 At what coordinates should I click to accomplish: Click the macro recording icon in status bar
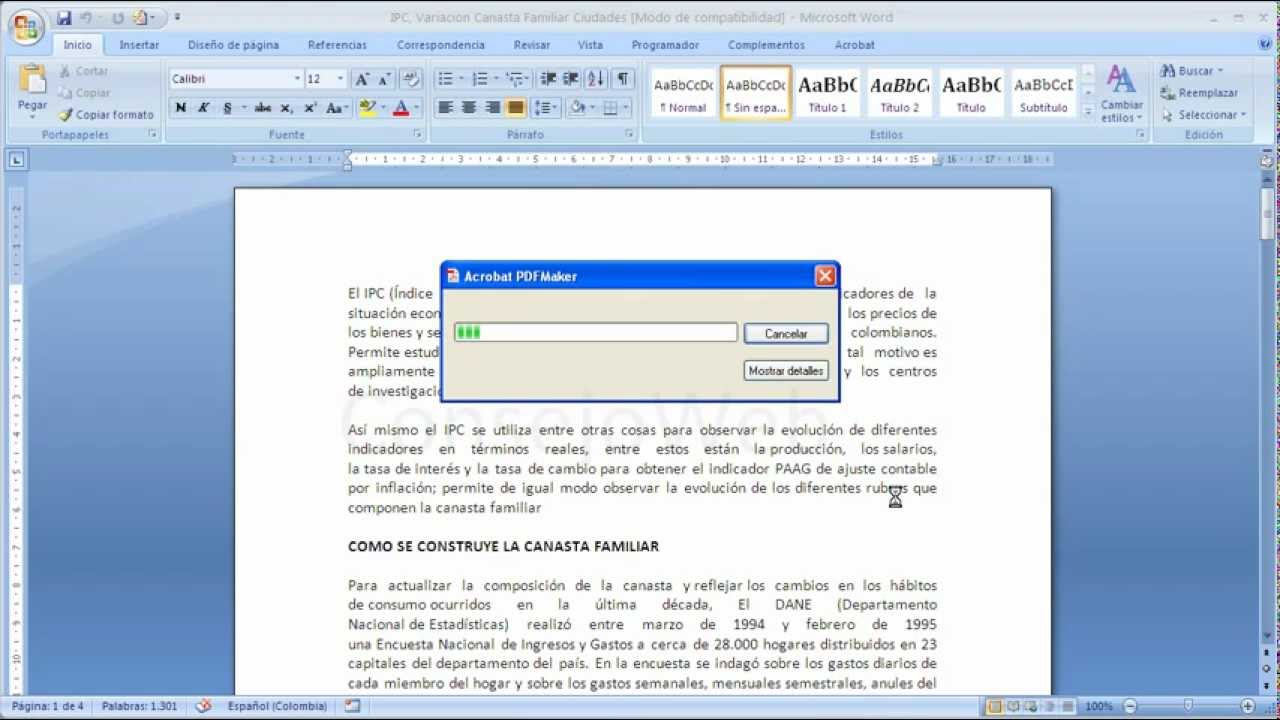(352, 706)
